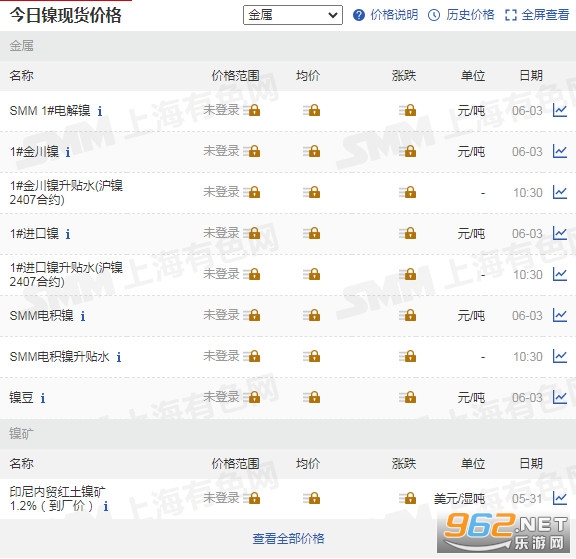This screenshot has width=576, height=559.
Task: Select the 1#金川镍 name
Action: 34,152
